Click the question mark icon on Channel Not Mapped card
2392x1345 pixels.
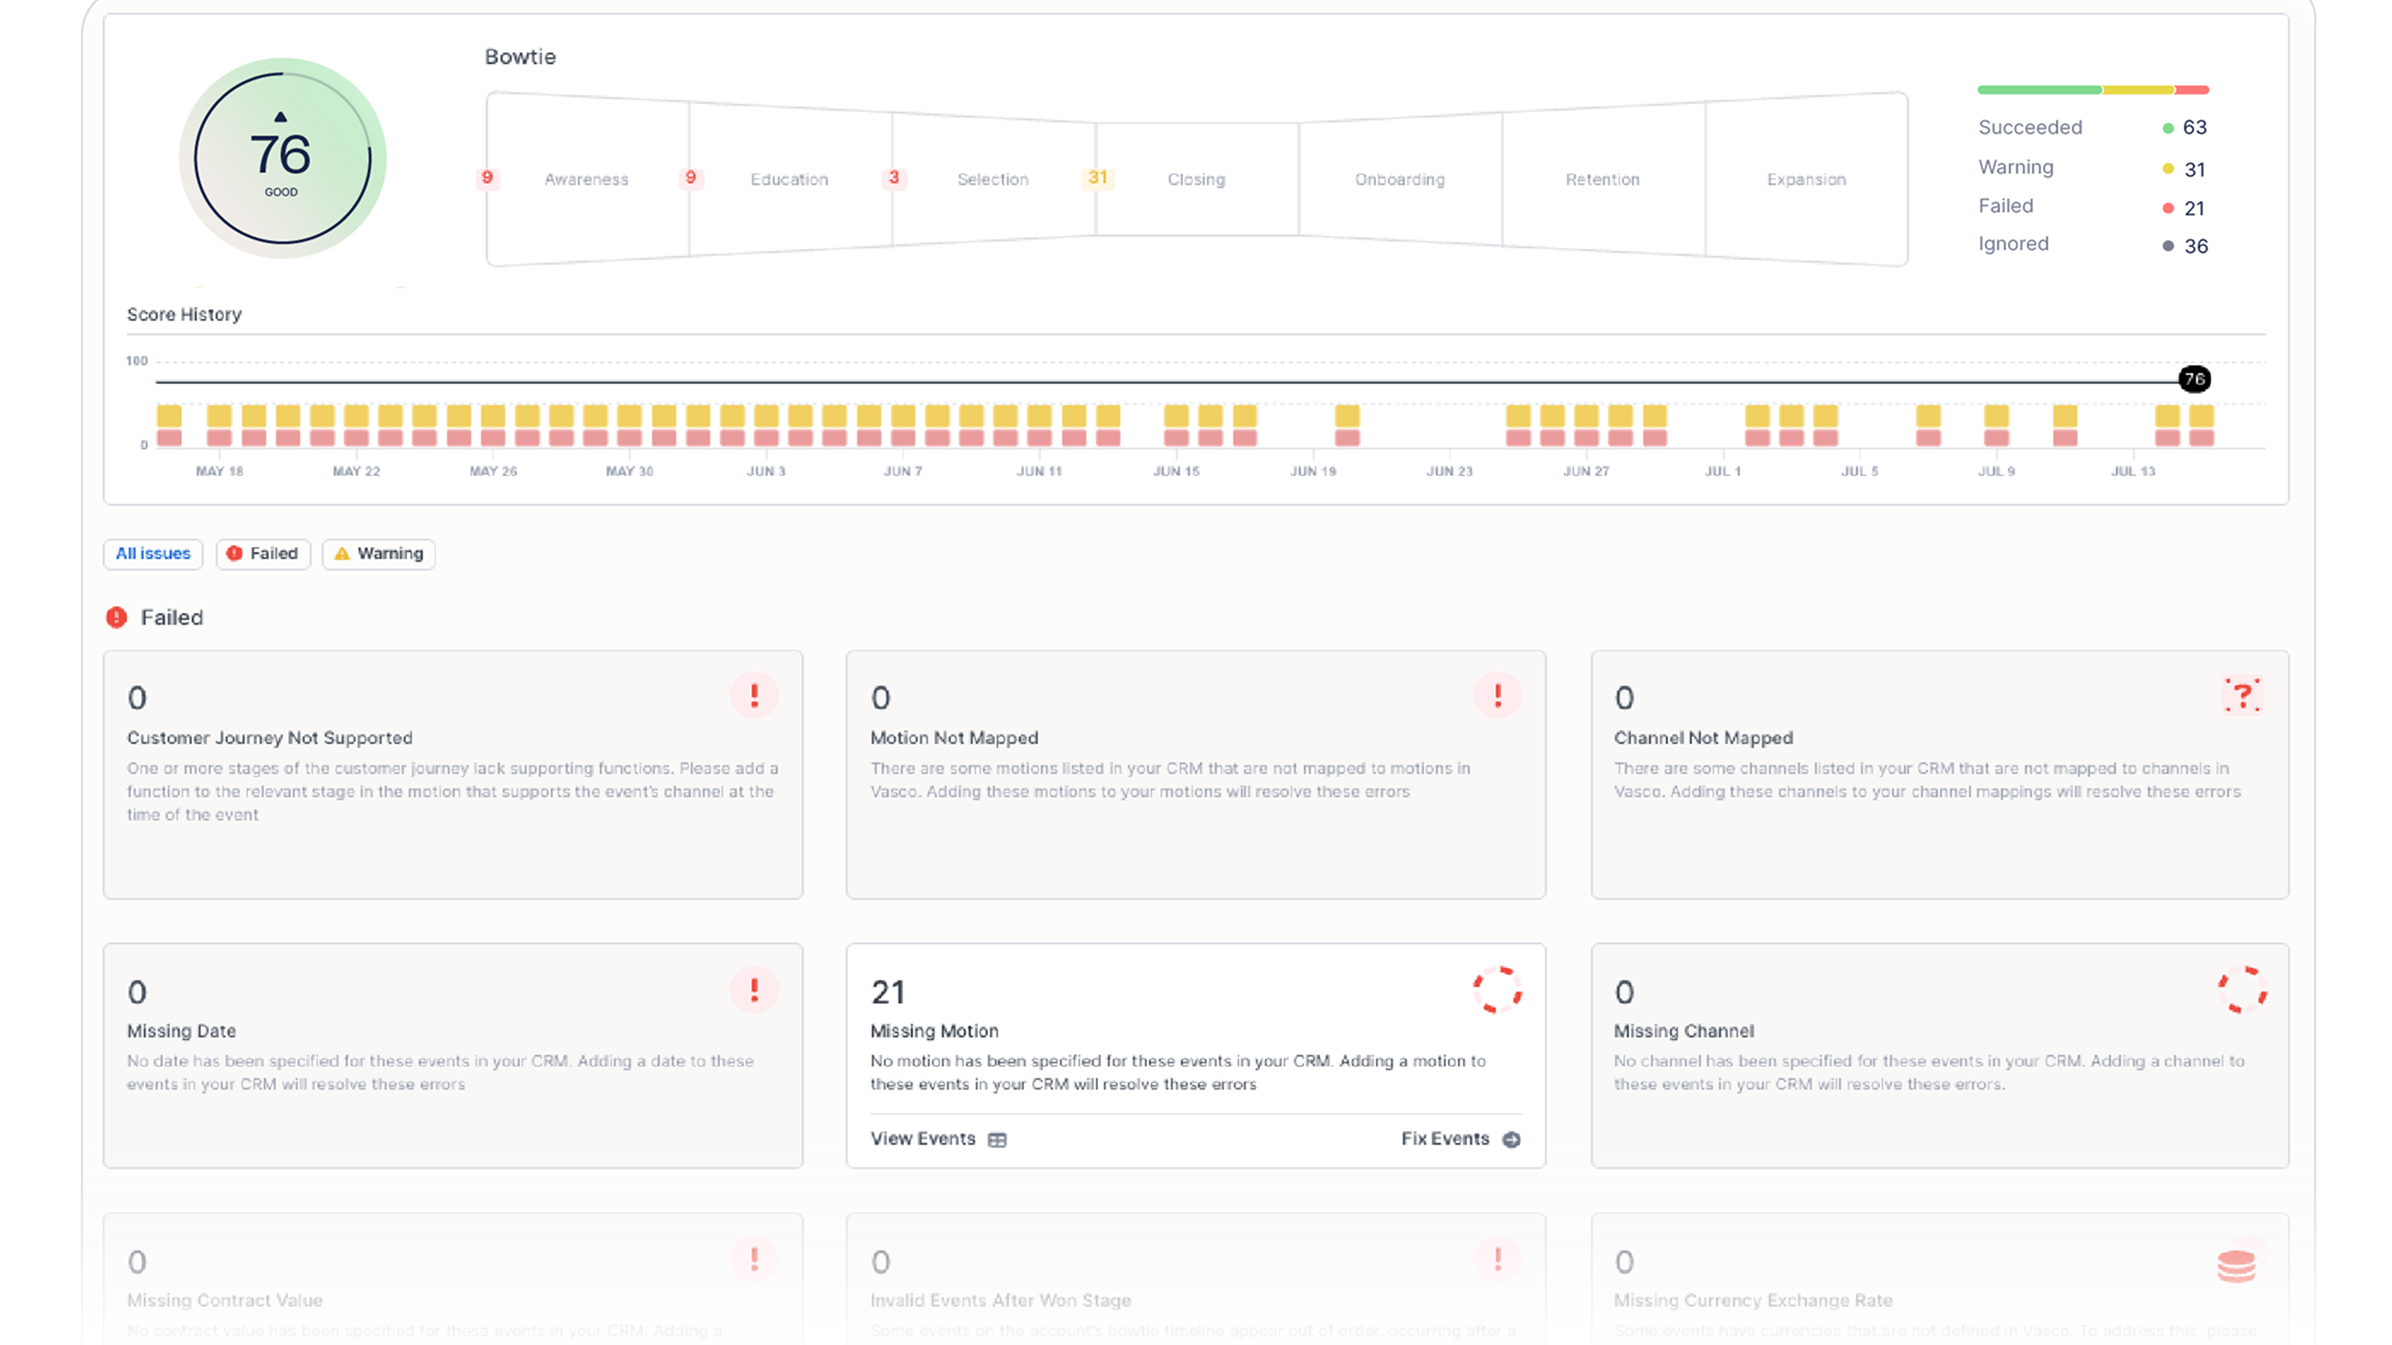click(2244, 695)
